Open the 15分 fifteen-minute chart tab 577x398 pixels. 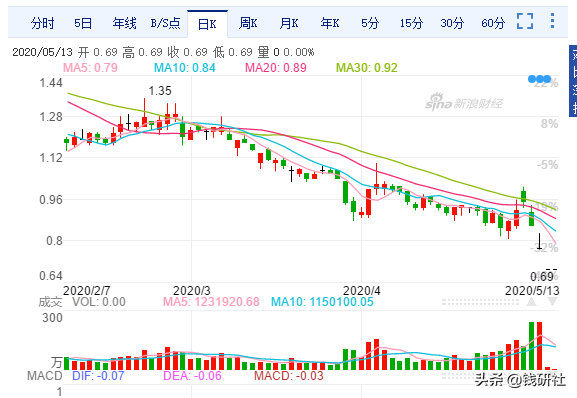click(x=411, y=24)
